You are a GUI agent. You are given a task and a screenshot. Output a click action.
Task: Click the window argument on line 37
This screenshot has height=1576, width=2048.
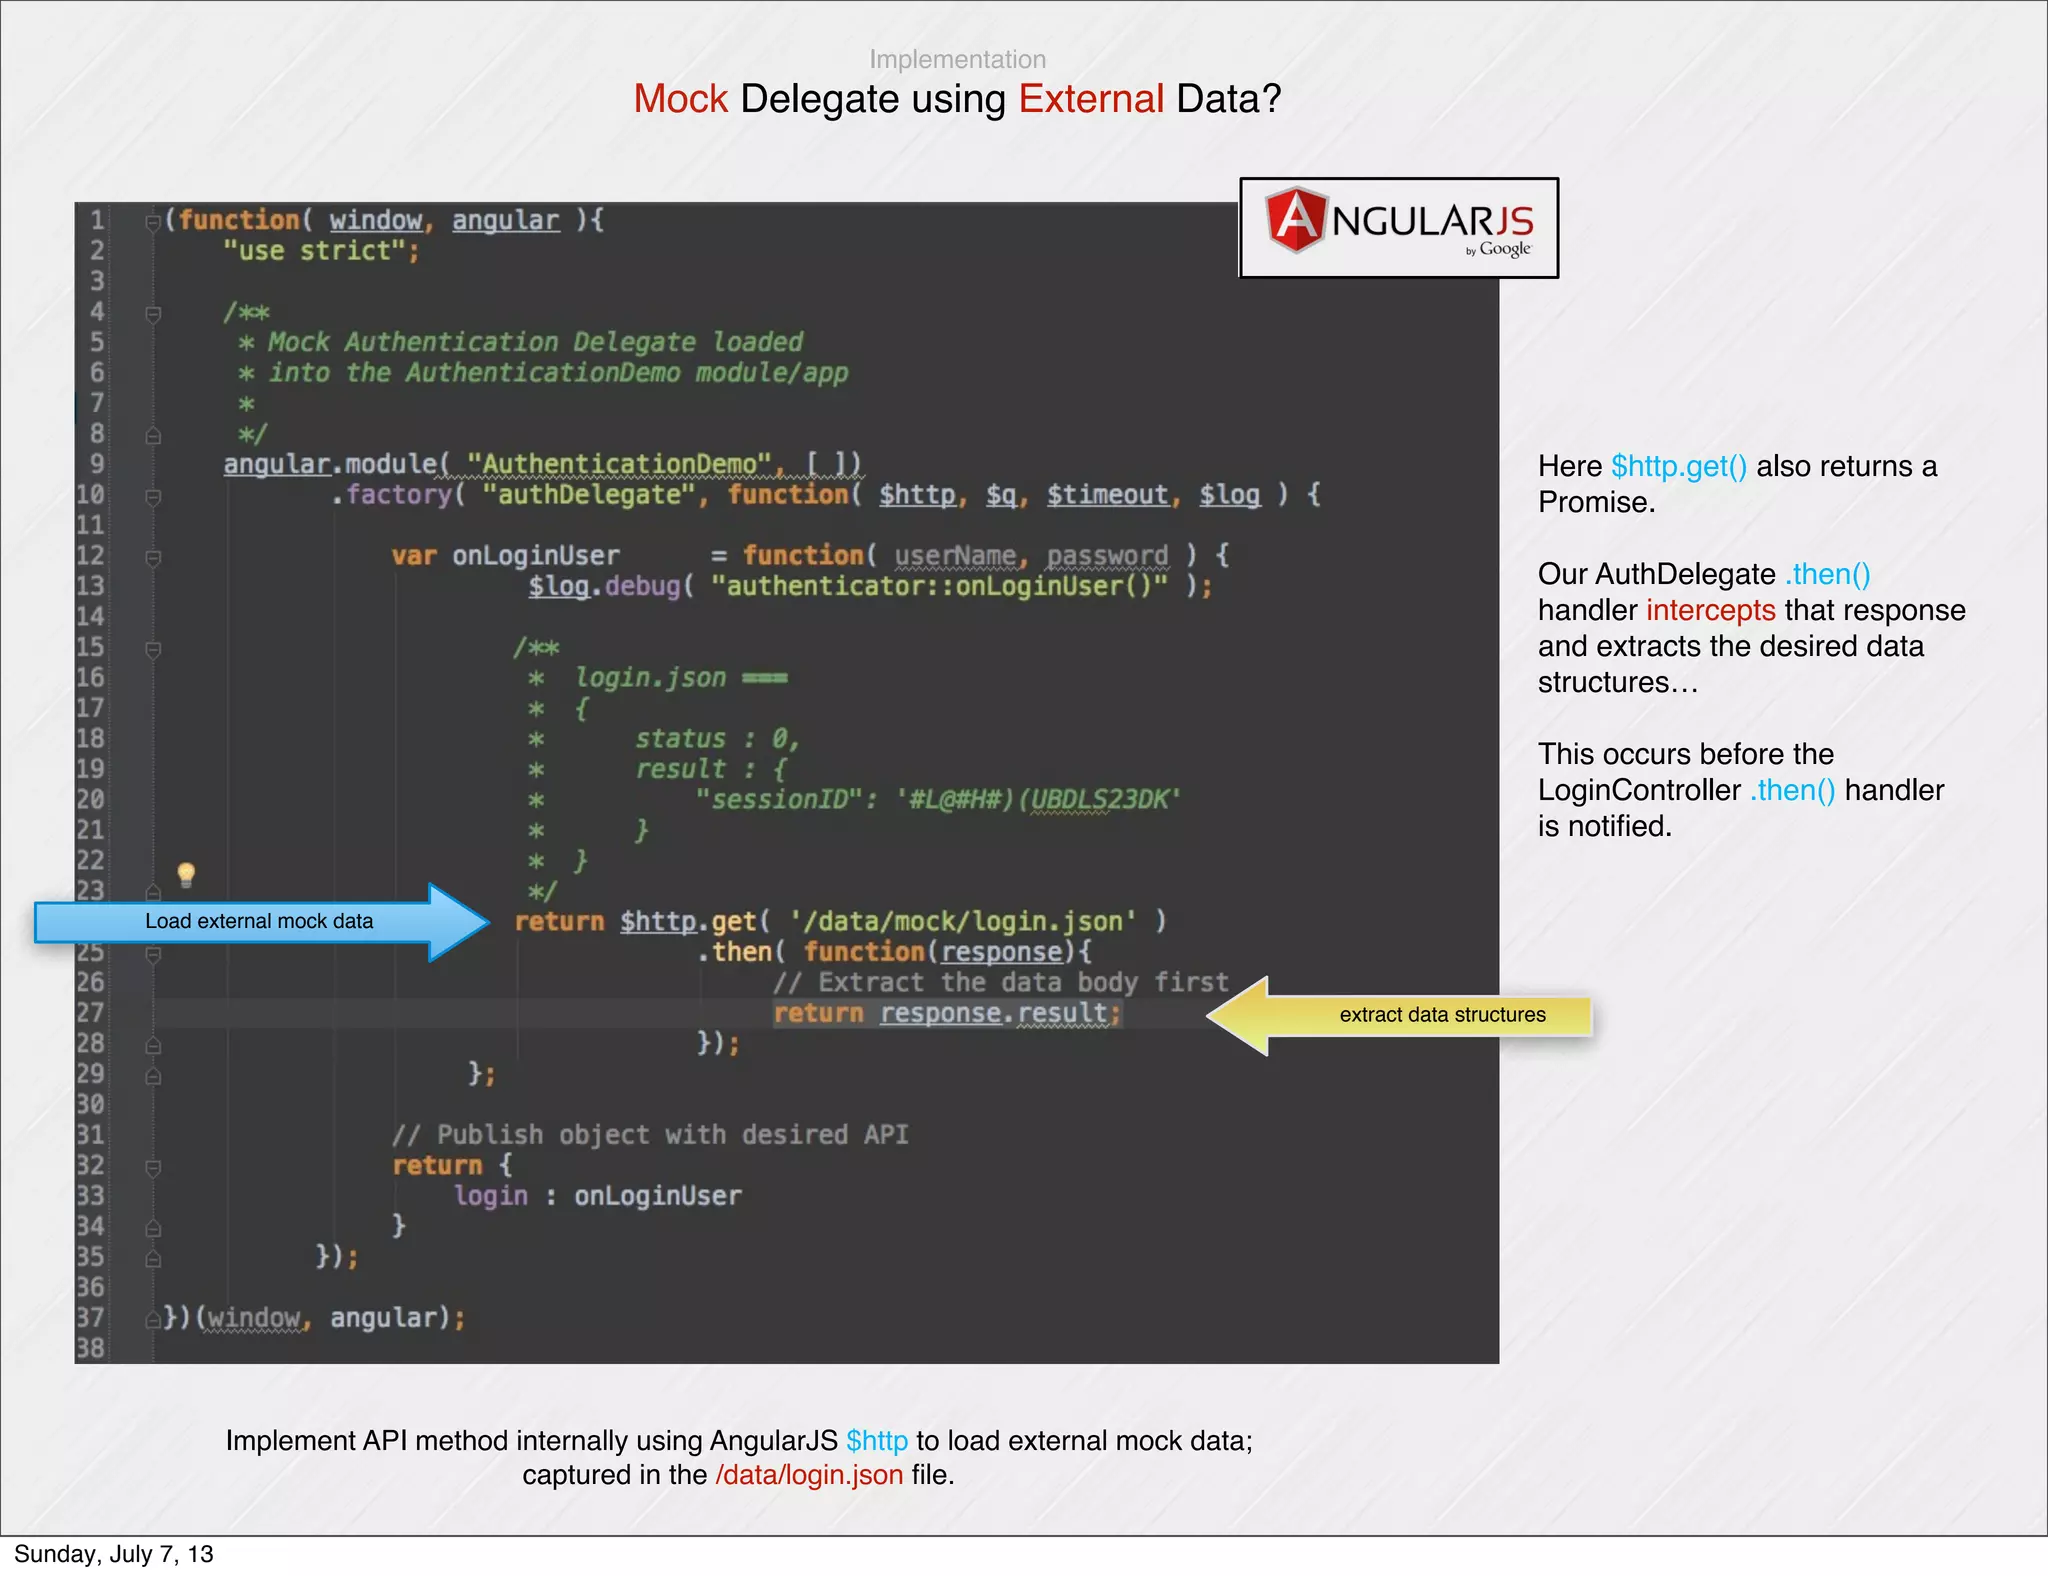[x=254, y=1318]
